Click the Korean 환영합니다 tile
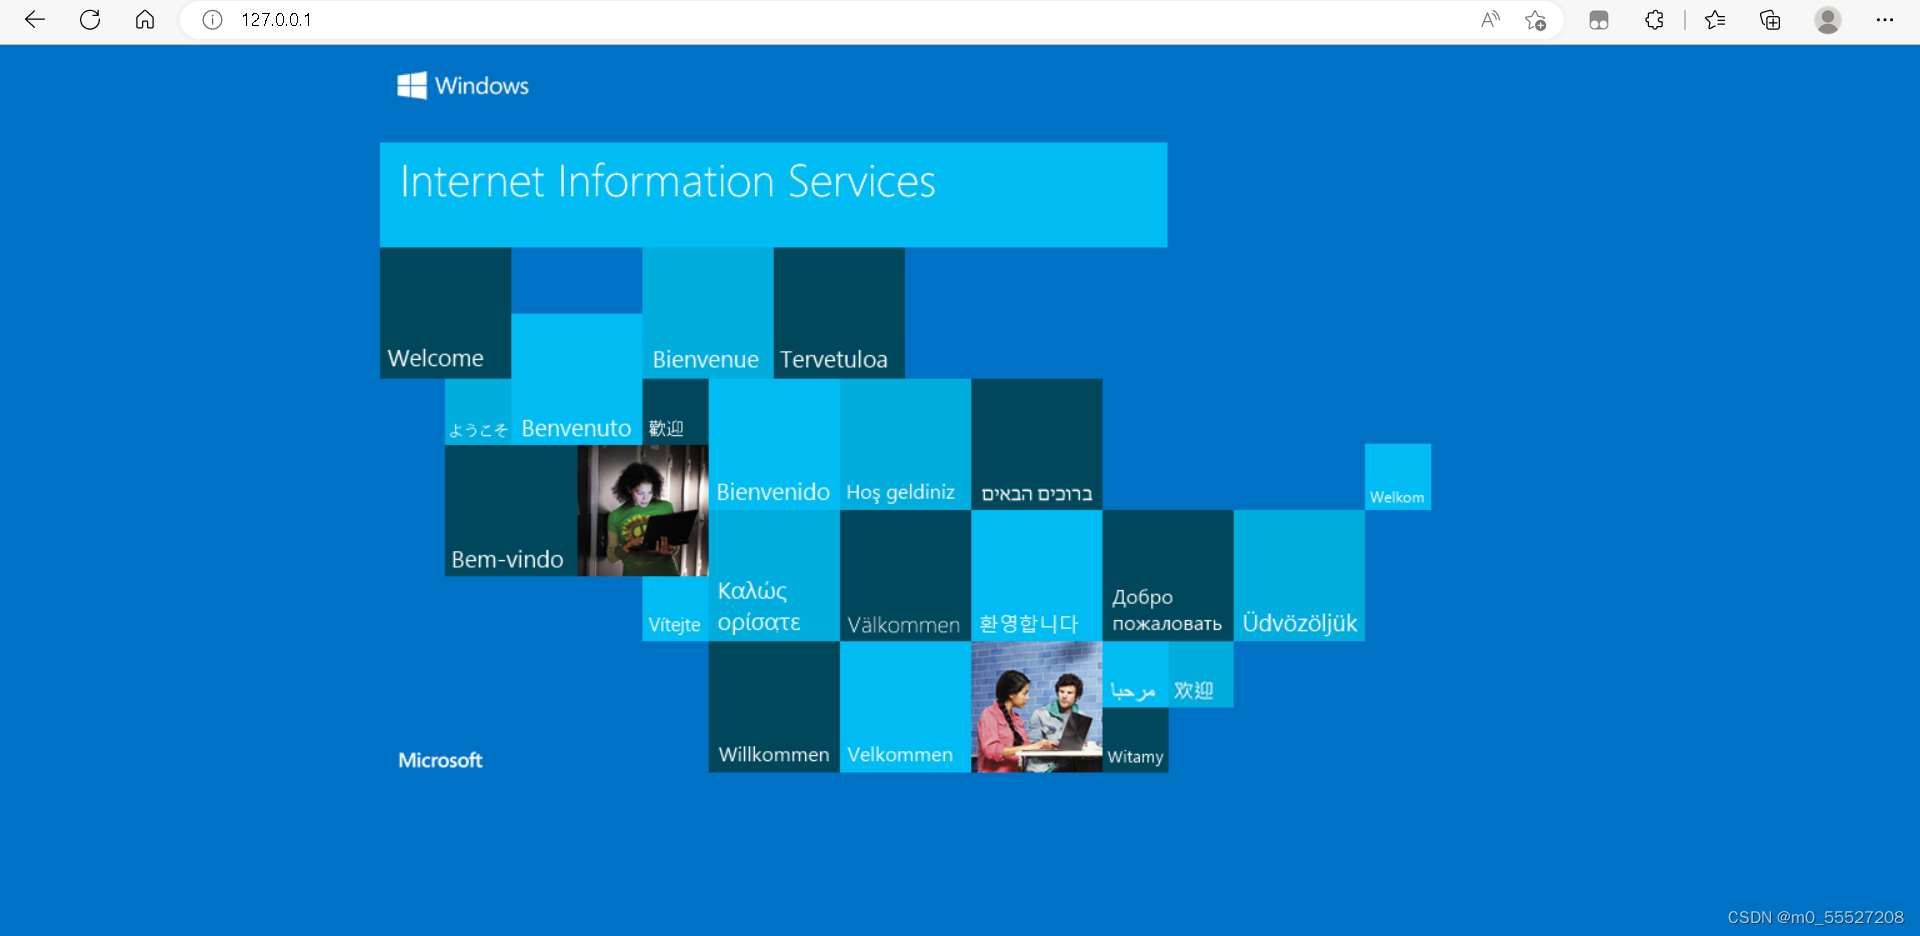The width and height of the screenshot is (1920, 936). (x=1037, y=576)
